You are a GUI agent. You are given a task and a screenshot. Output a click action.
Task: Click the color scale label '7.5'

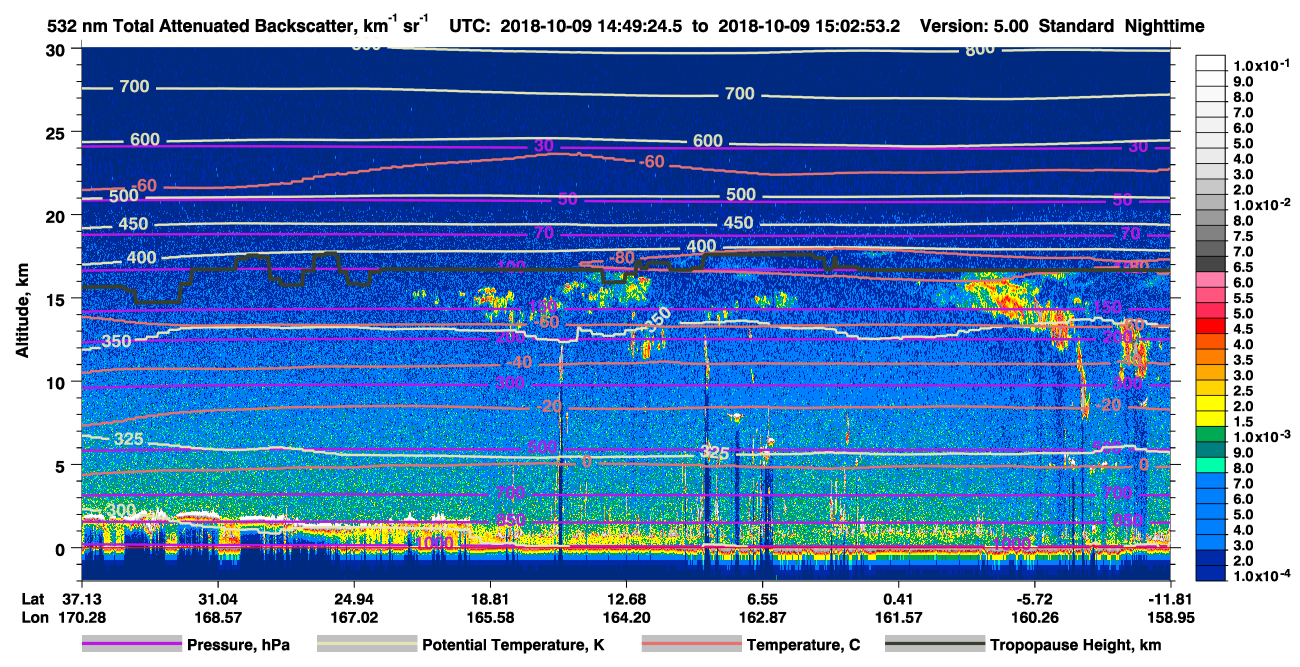point(1243,235)
